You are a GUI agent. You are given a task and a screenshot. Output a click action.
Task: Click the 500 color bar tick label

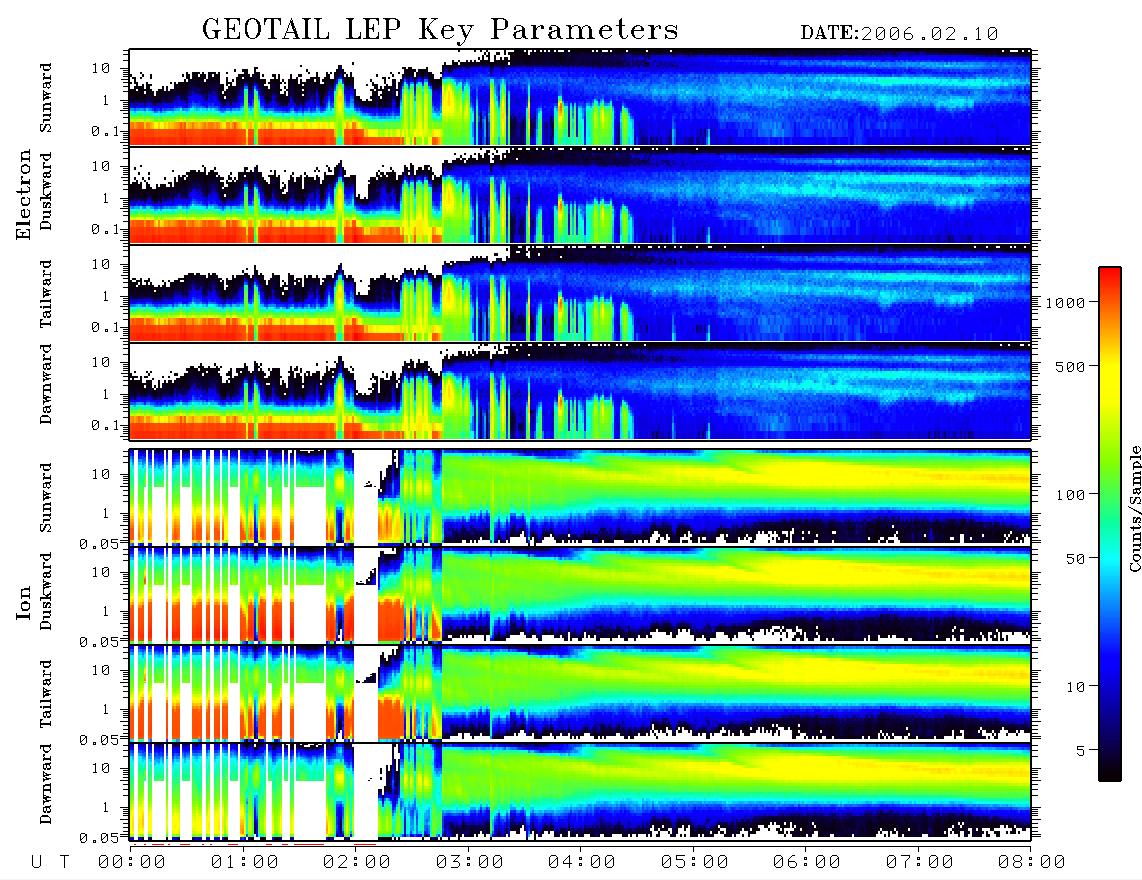click(1071, 366)
